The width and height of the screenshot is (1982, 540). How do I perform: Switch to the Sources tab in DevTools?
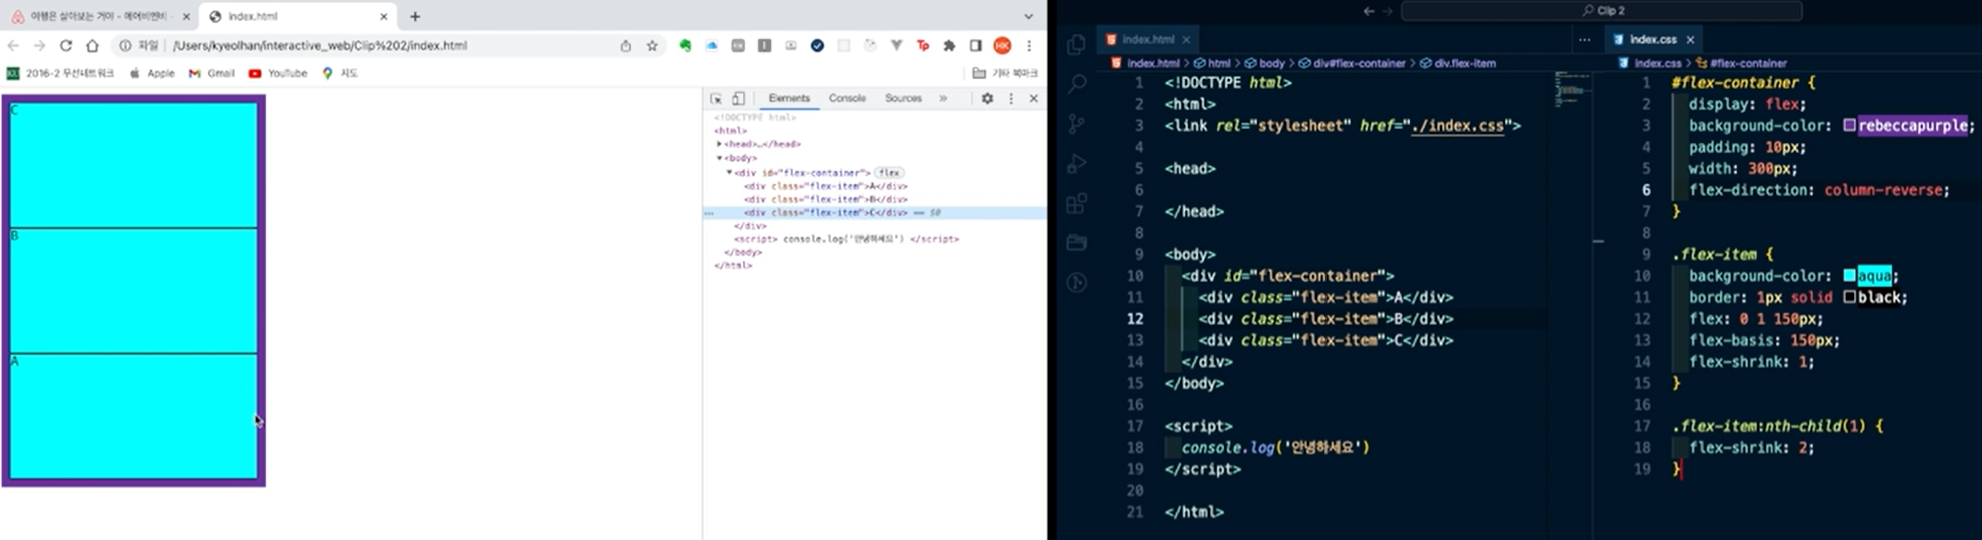pos(903,98)
